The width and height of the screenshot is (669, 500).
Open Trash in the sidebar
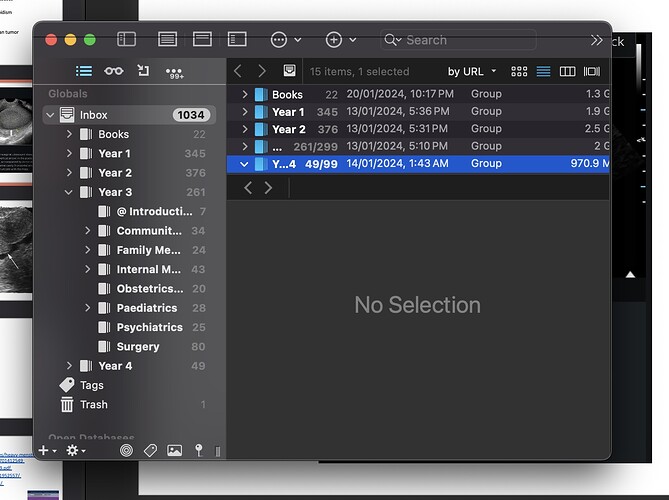tap(93, 405)
